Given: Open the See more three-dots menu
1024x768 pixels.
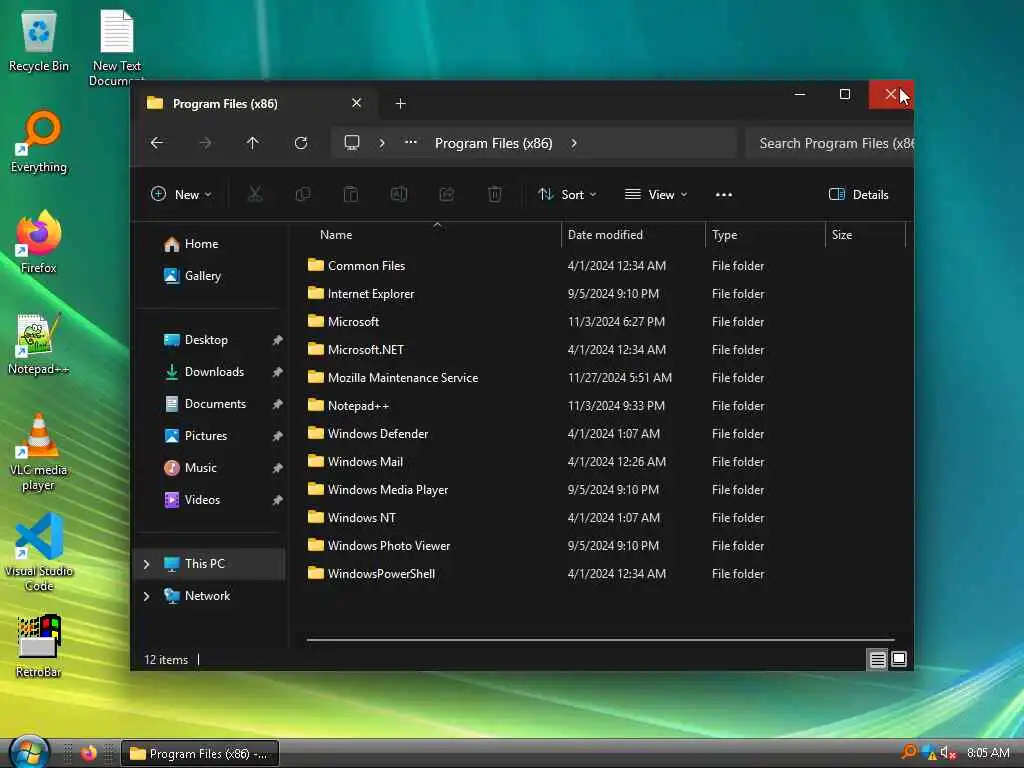Looking at the screenshot, I should (x=724, y=195).
